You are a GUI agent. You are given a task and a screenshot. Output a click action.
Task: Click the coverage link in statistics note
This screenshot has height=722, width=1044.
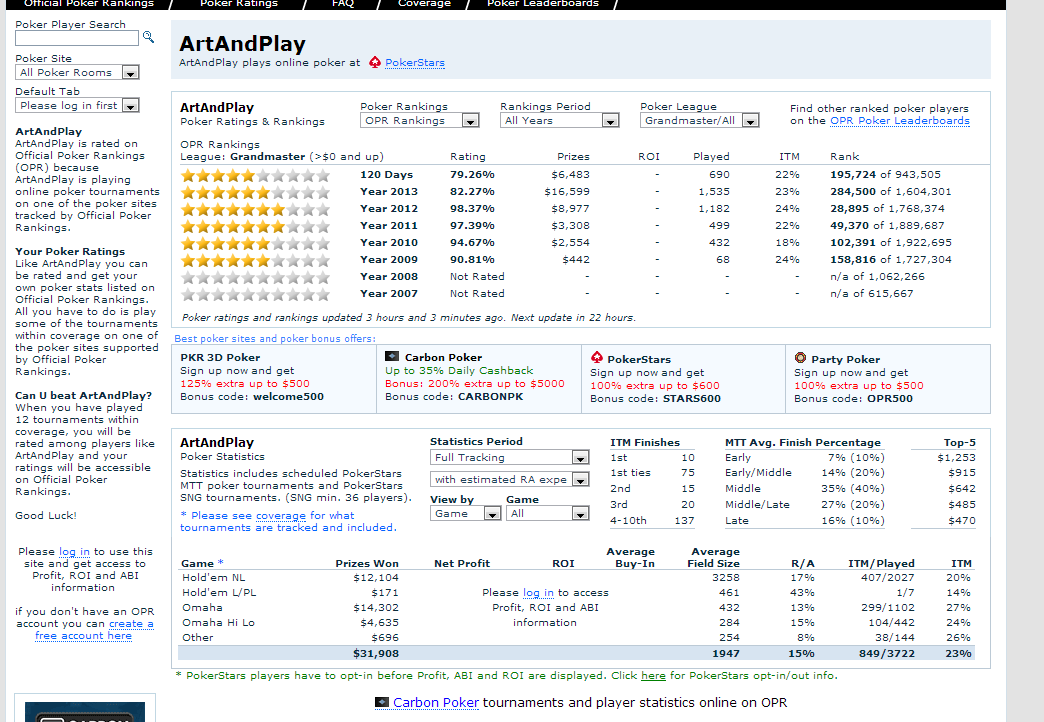281,516
